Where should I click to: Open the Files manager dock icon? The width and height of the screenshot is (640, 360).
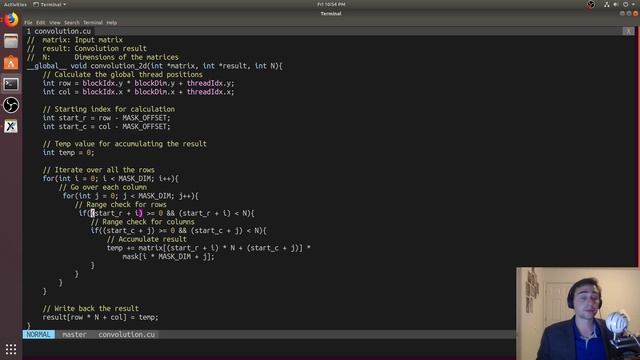(x=11, y=41)
